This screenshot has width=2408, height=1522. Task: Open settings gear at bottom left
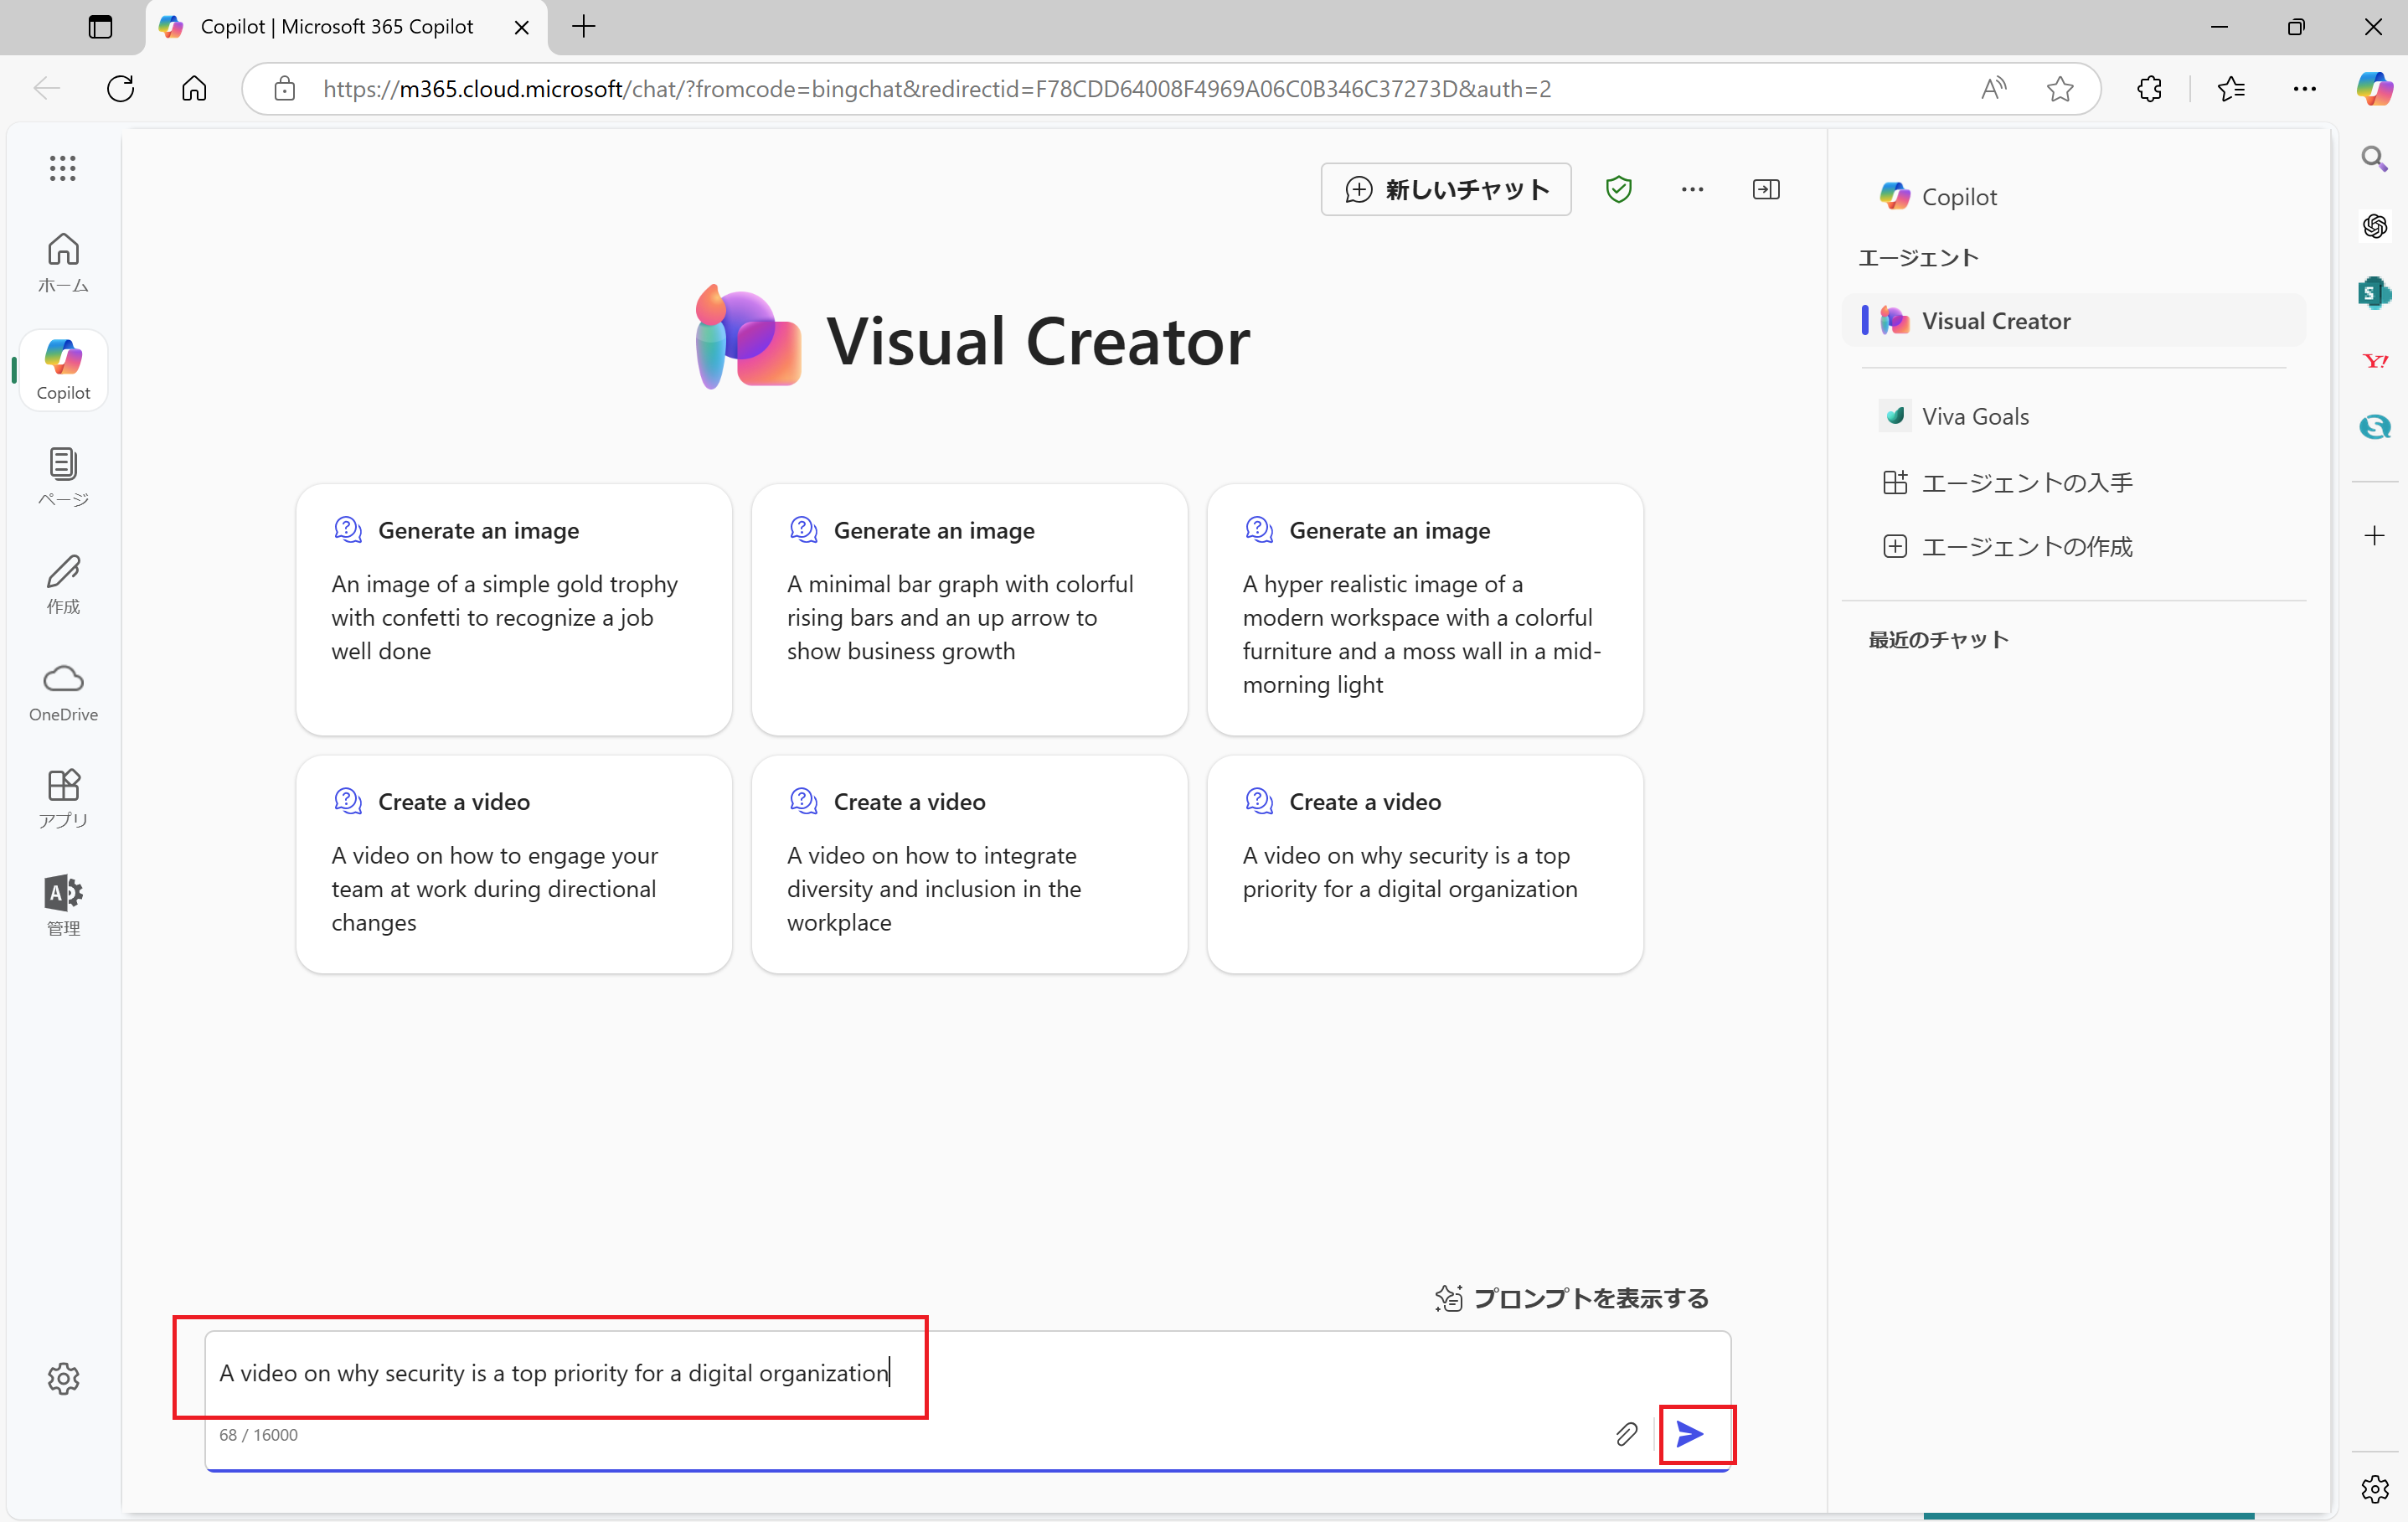63,1379
